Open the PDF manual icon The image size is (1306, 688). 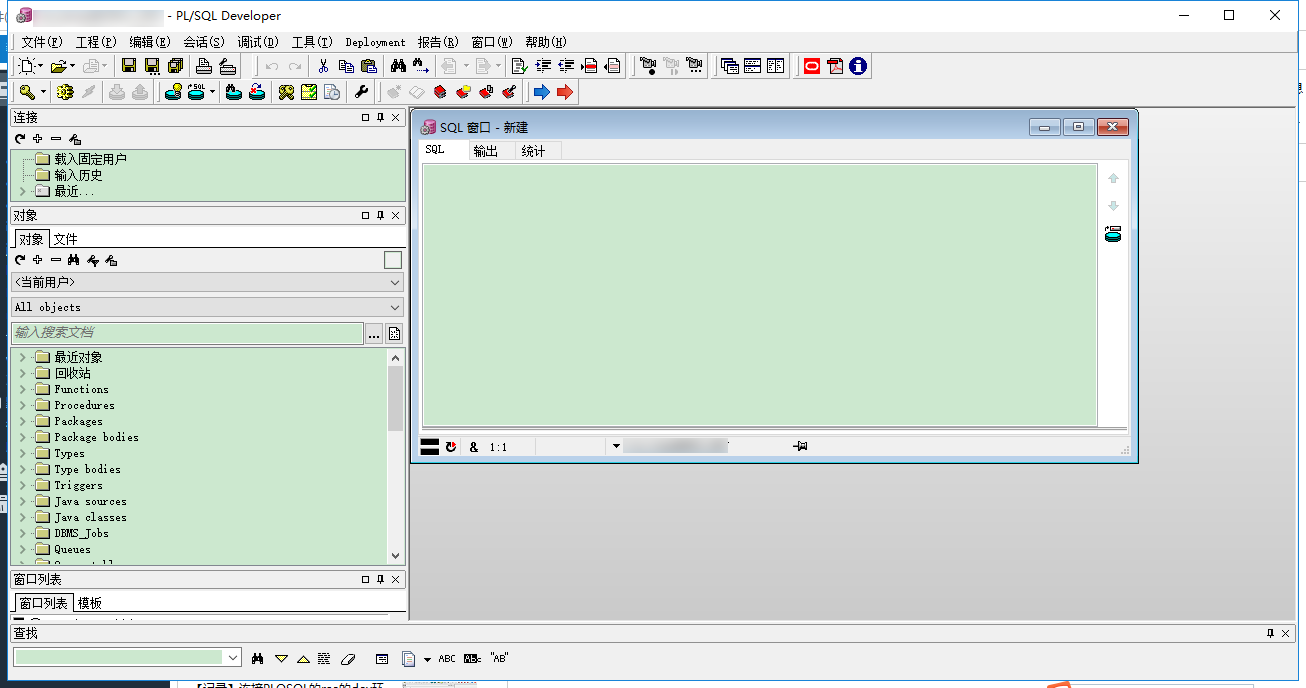click(x=835, y=66)
